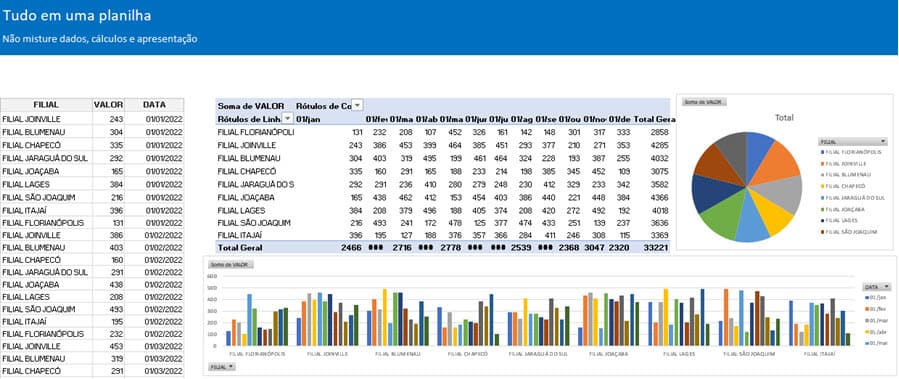Select the FILIAL ITAJAÍ row label in the pivot table

(241, 235)
